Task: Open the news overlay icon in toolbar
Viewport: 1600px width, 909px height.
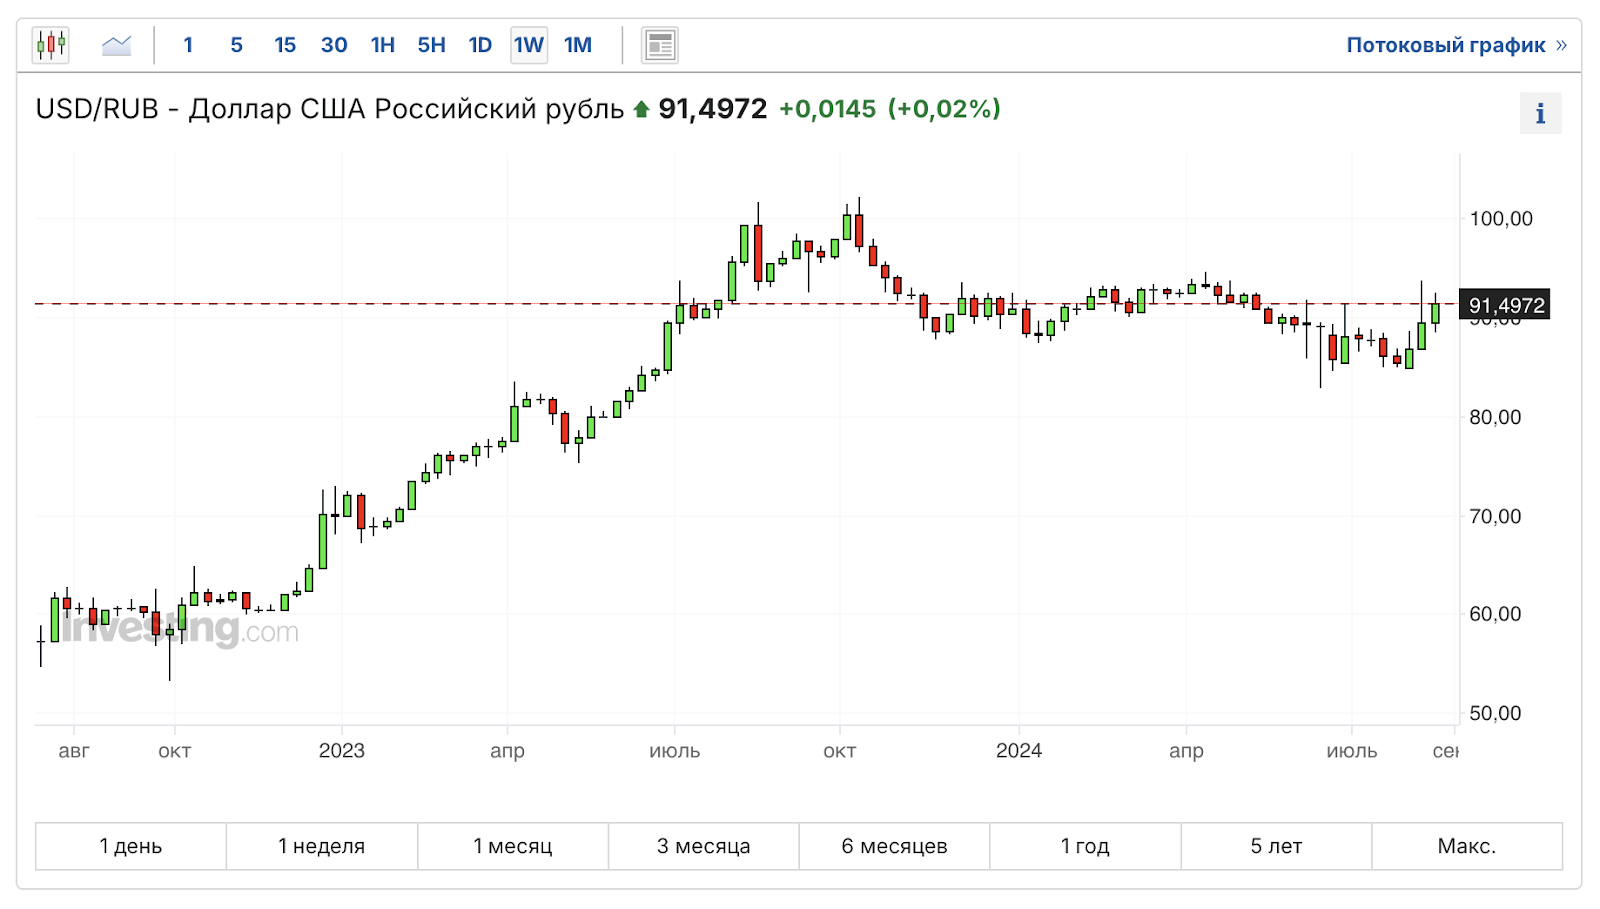Action: tap(660, 45)
